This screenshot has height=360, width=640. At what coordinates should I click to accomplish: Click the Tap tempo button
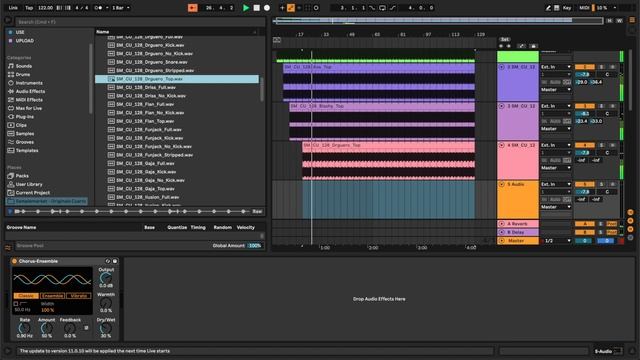click(29, 8)
